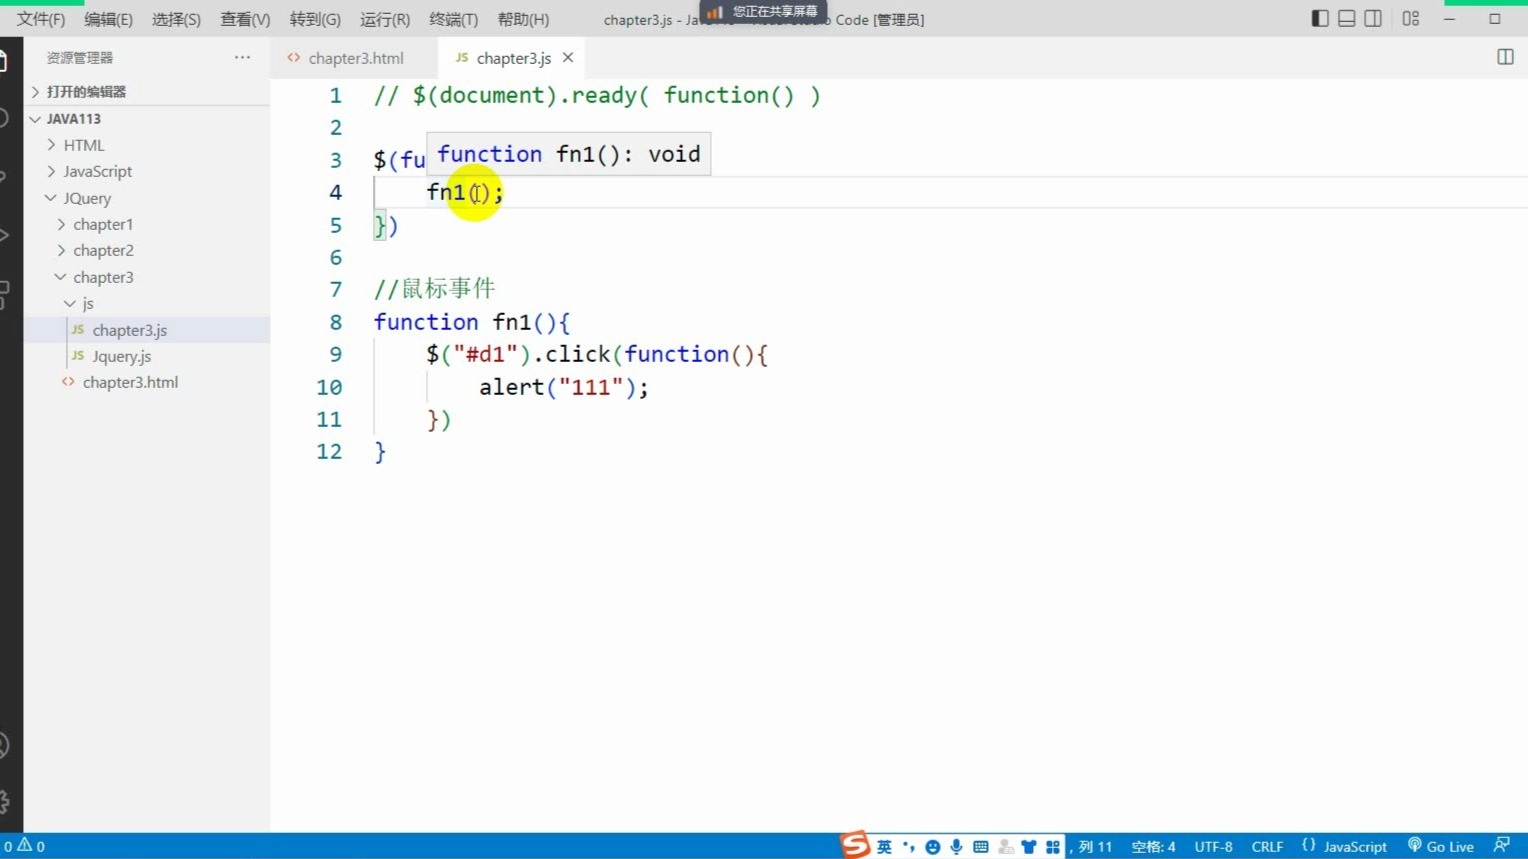Image resolution: width=1528 pixels, height=859 pixels.
Task: Open the 编辑(E) menu
Action: coord(108,19)
